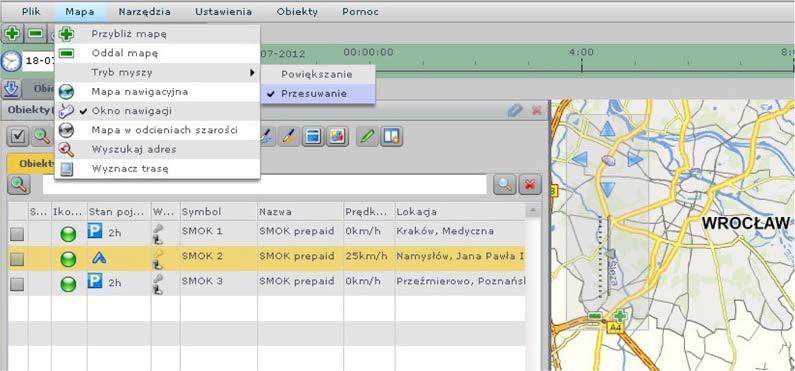Click green minus below map zoom slider
This screenshot has height=371, width=795.
point(595,316)
